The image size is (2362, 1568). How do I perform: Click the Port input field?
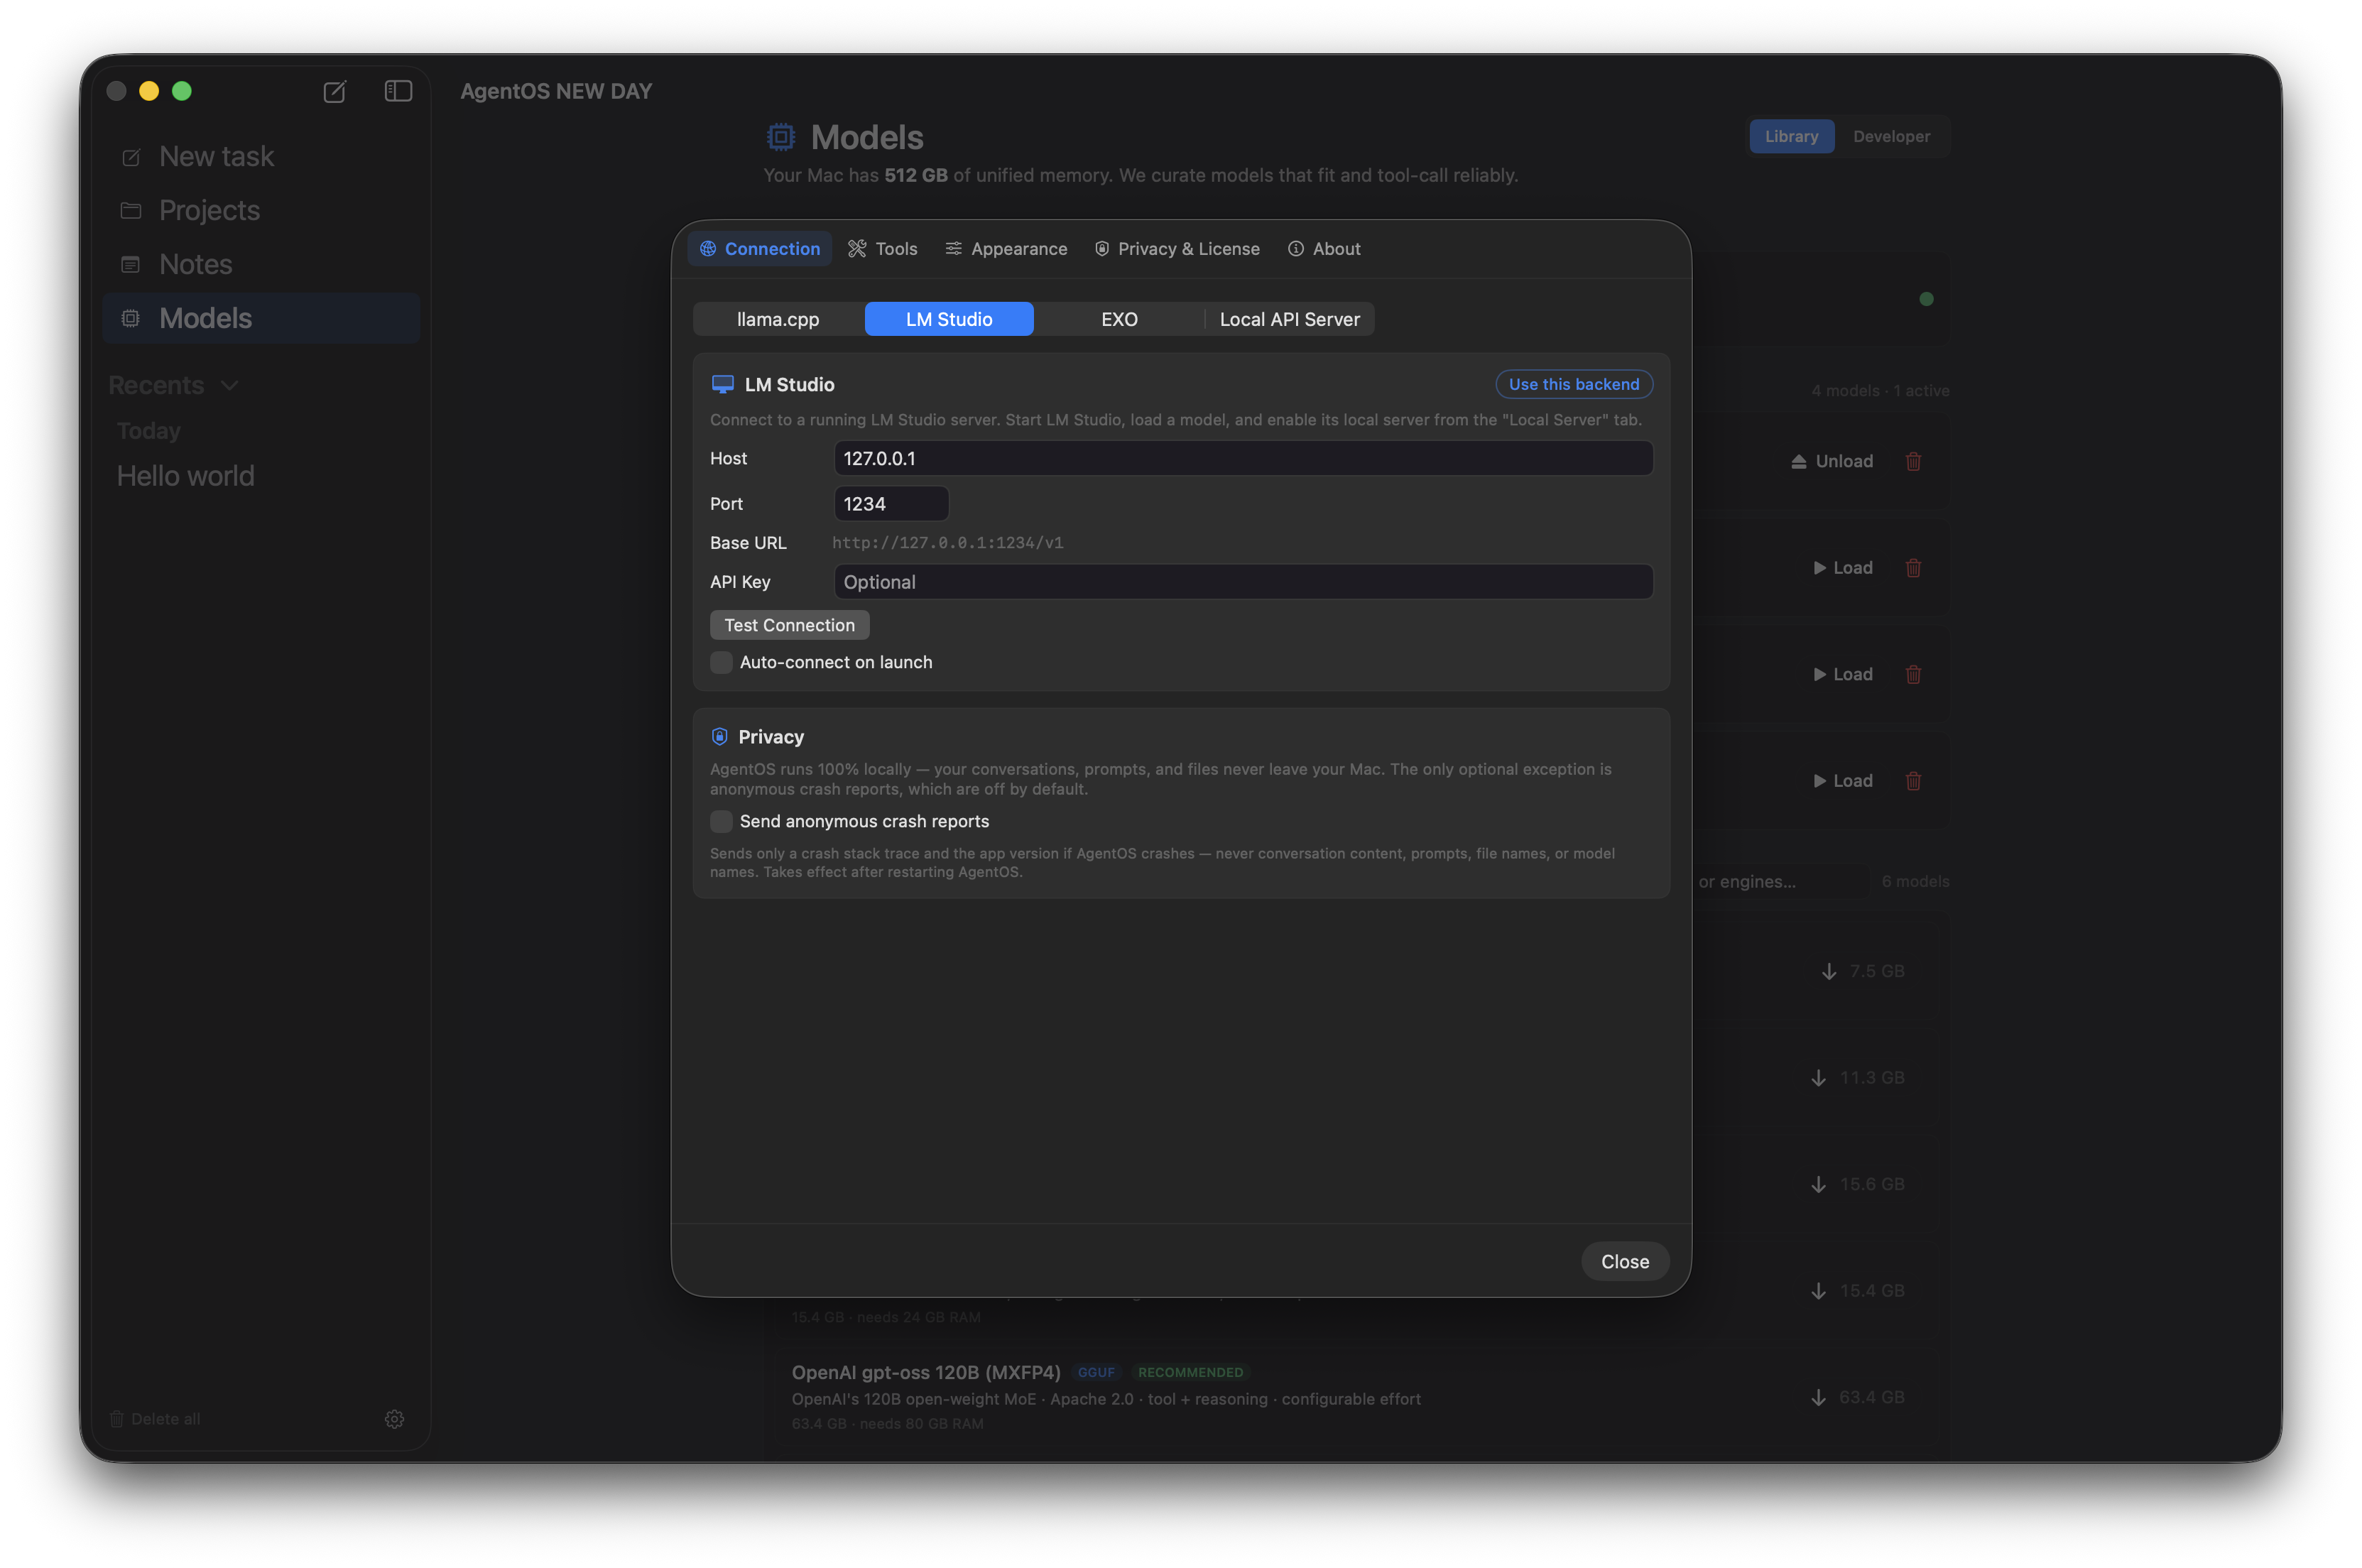(x=891, y=504)
